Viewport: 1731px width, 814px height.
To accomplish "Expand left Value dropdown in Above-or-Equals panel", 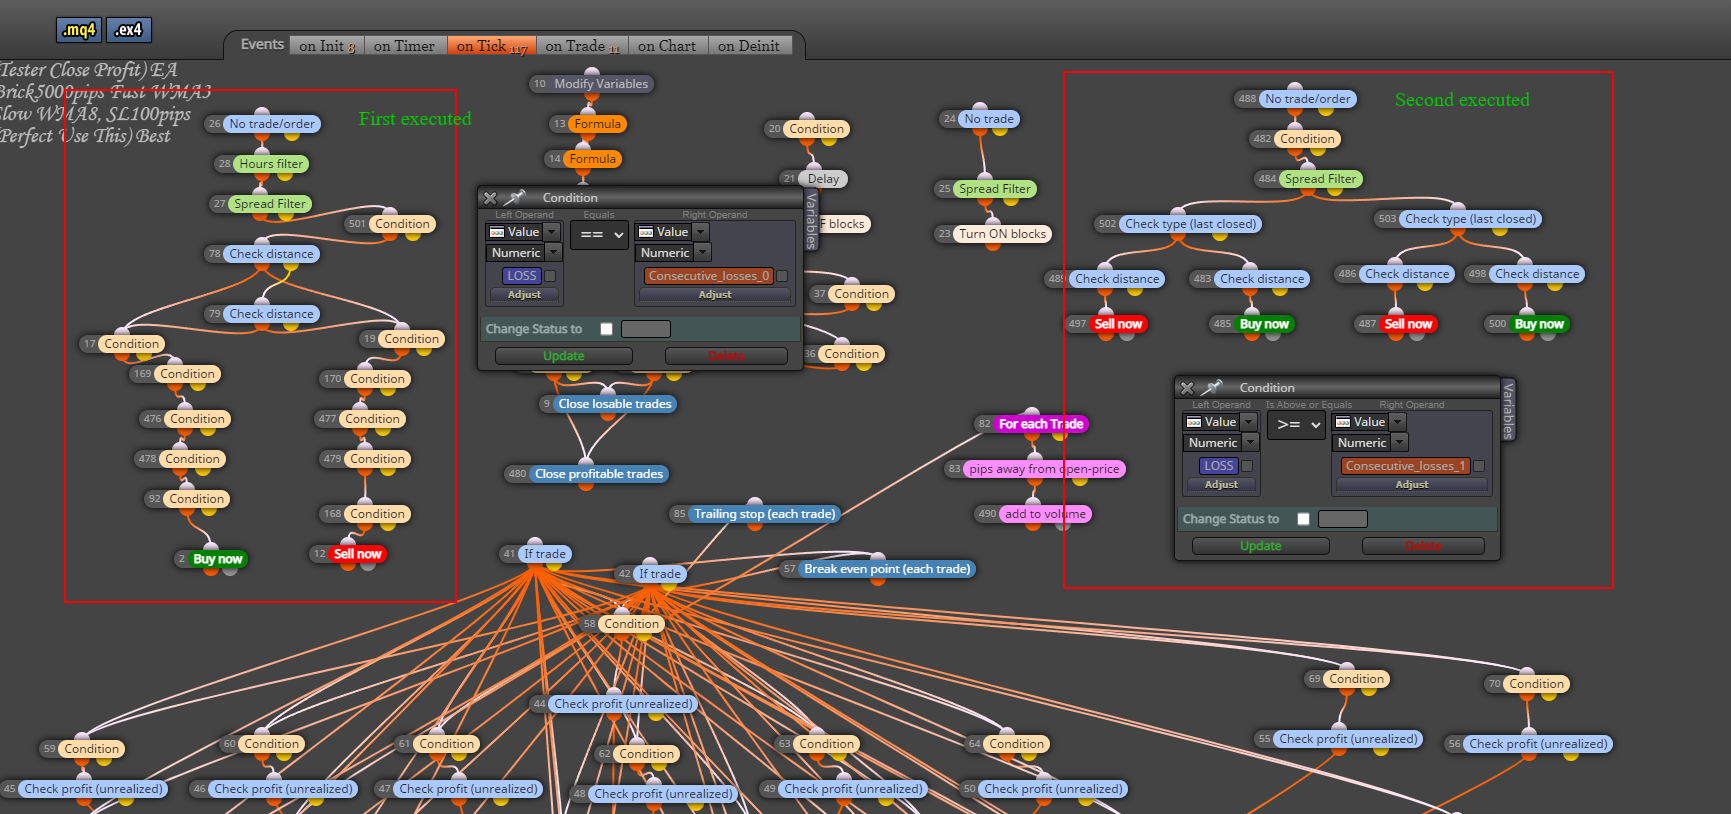I will (x=1249, y=422).
